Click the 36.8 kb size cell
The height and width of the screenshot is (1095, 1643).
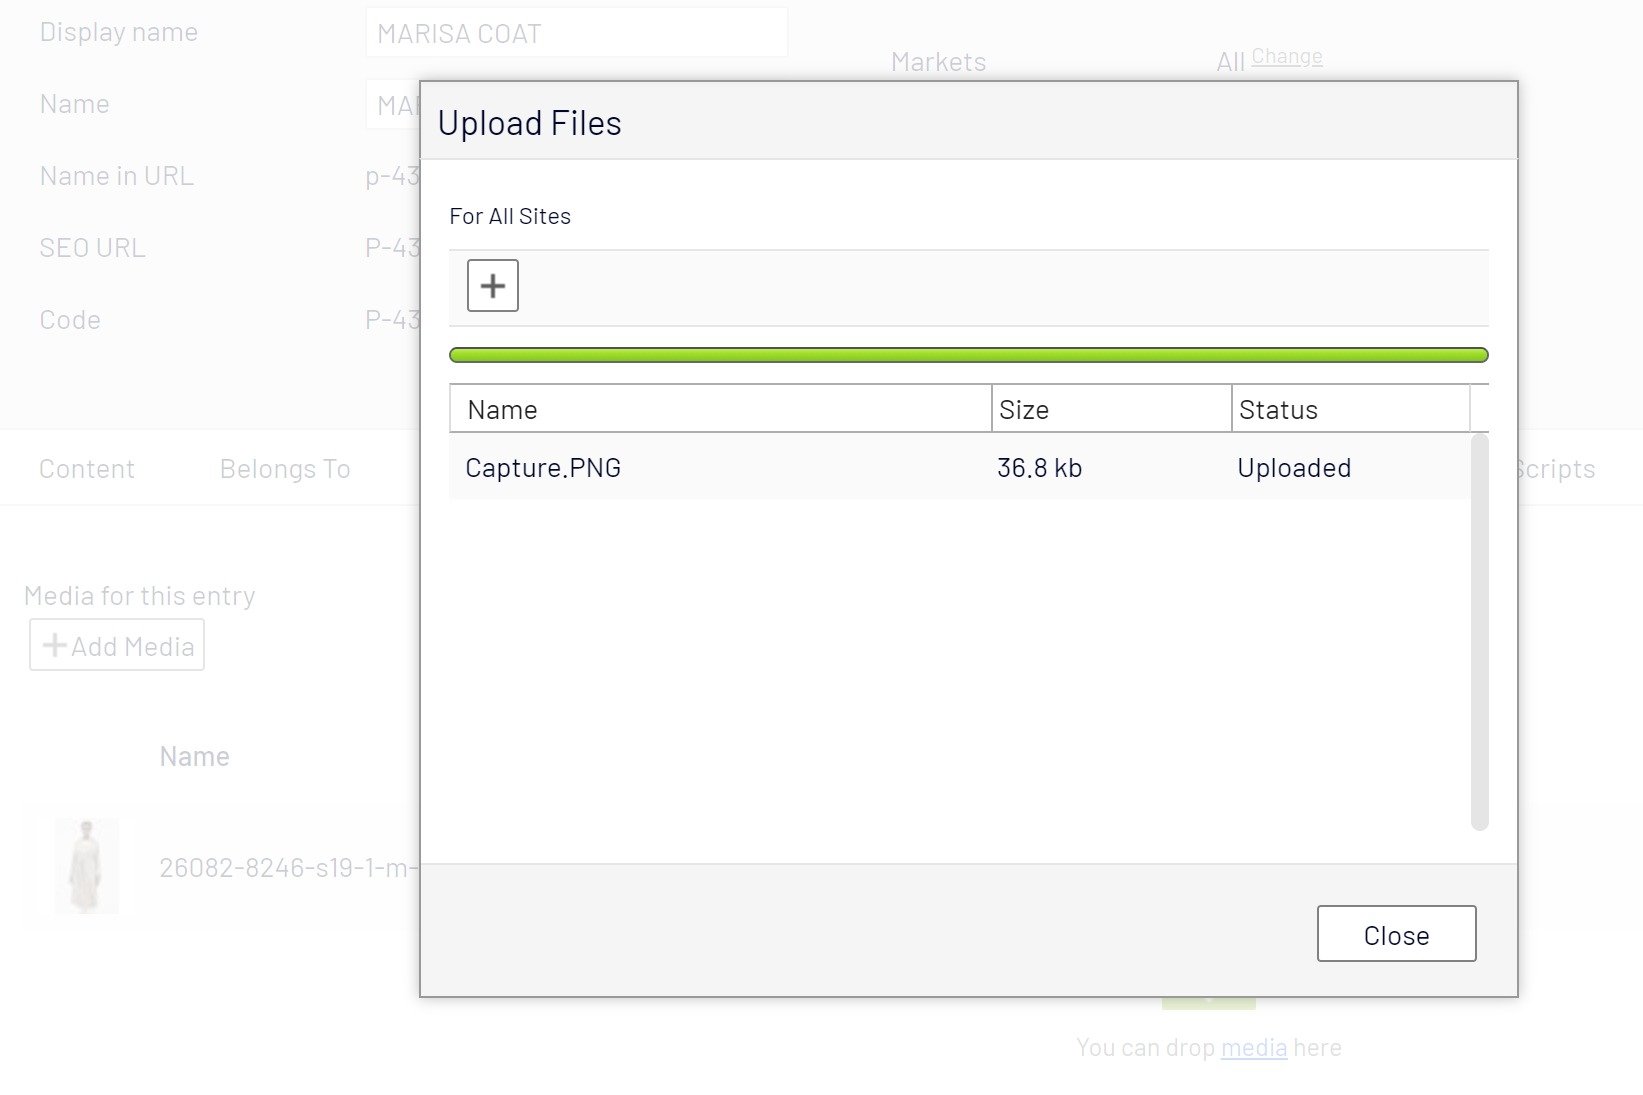(x=1039, y=468)
